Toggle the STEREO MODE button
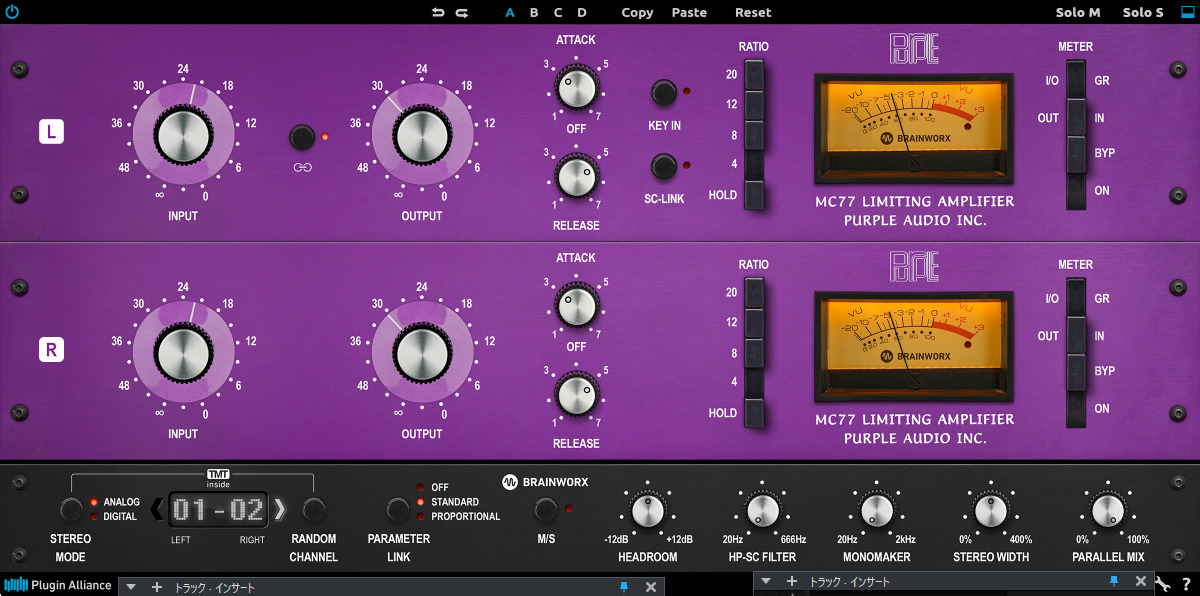 click(71, 509)
